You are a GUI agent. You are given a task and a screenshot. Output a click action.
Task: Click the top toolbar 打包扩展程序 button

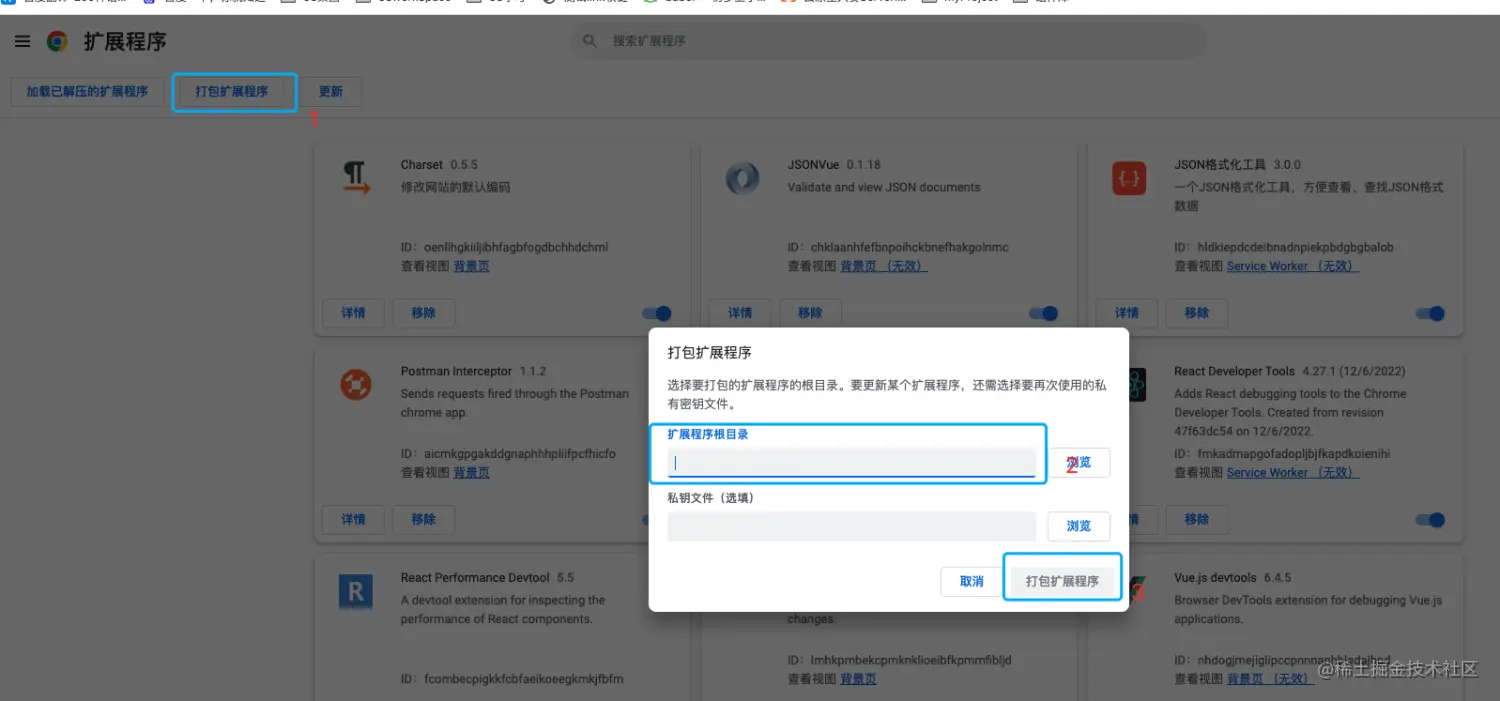click(232, 92)
